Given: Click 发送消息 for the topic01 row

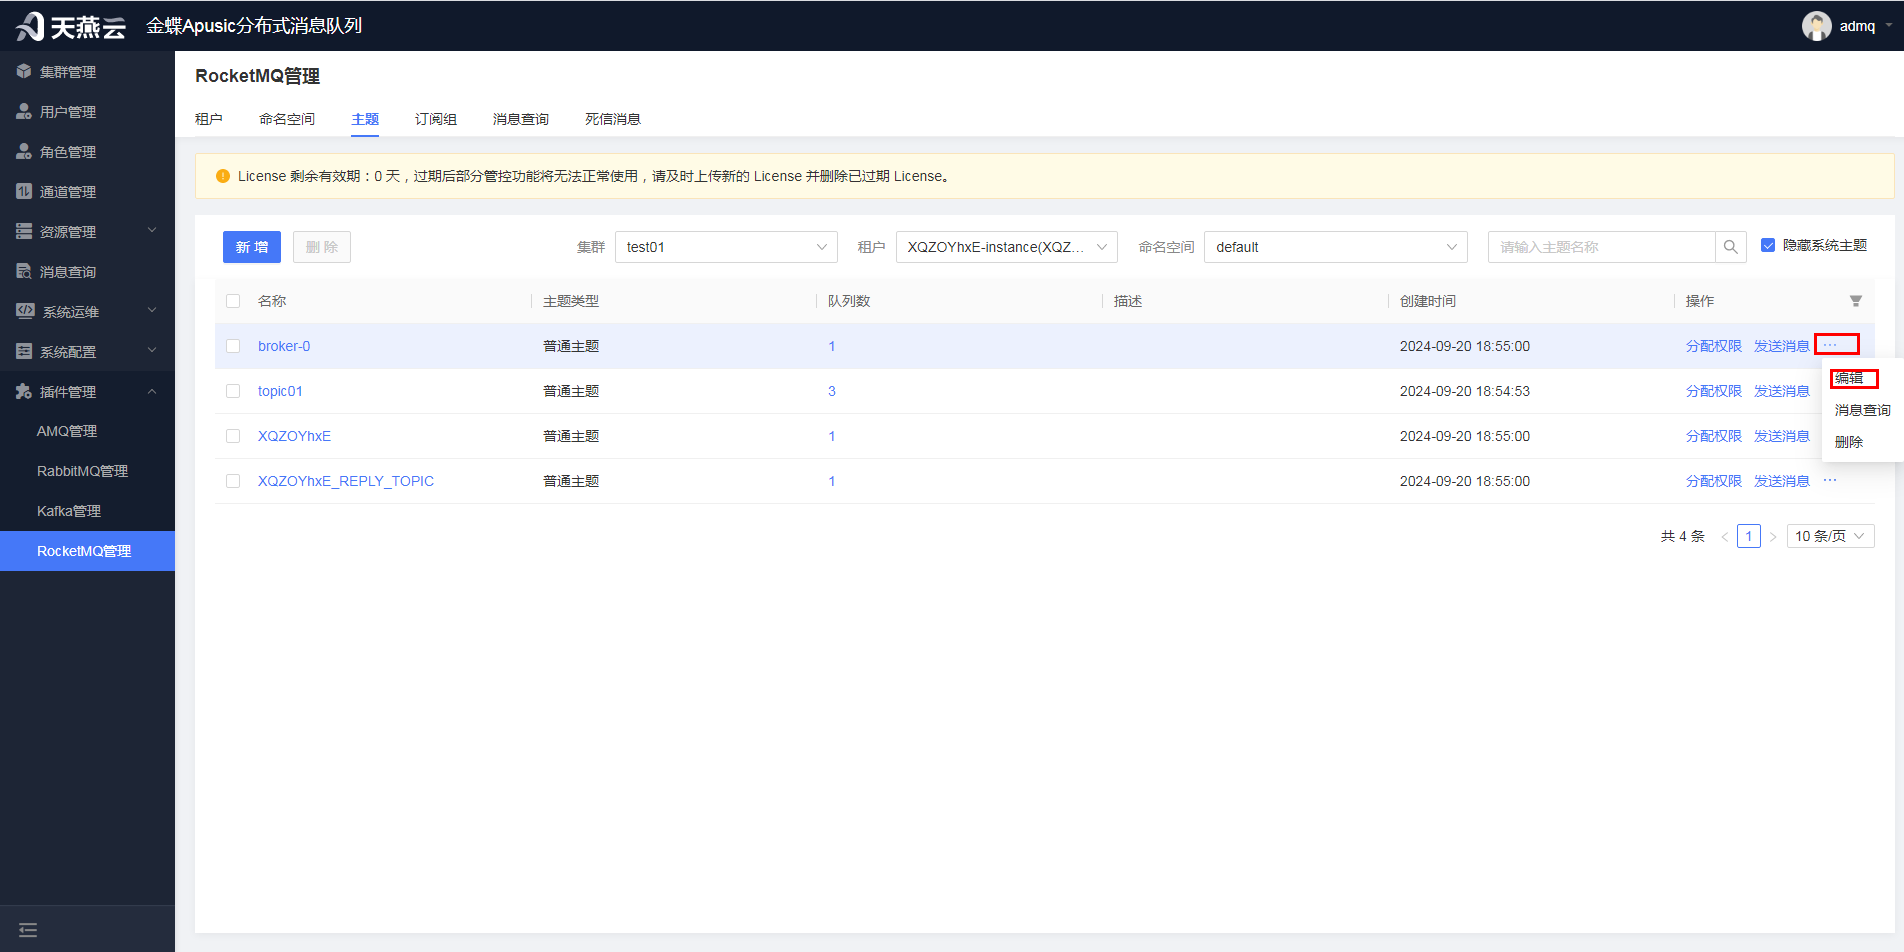Looking at the screenshot, I should coord(1782,391).
